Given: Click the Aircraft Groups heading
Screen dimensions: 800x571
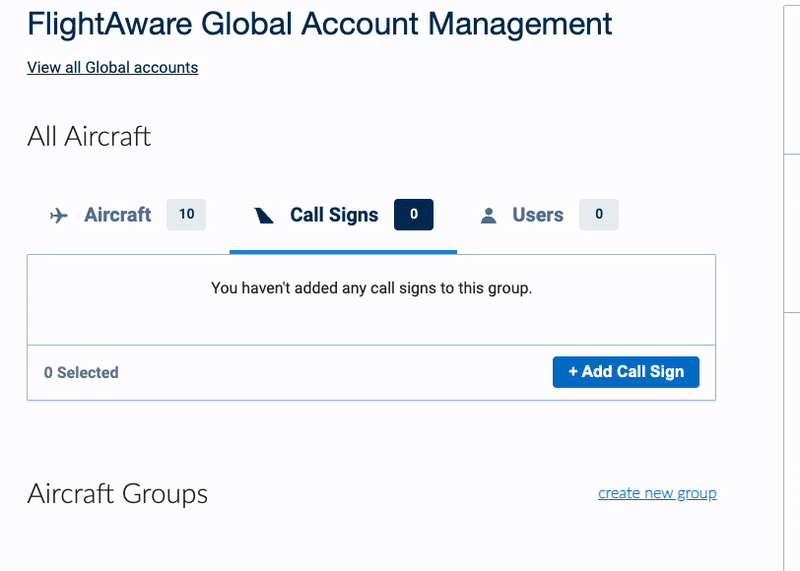Looking at the screenshot, I should pyautogui.click(x=117, y=494).
